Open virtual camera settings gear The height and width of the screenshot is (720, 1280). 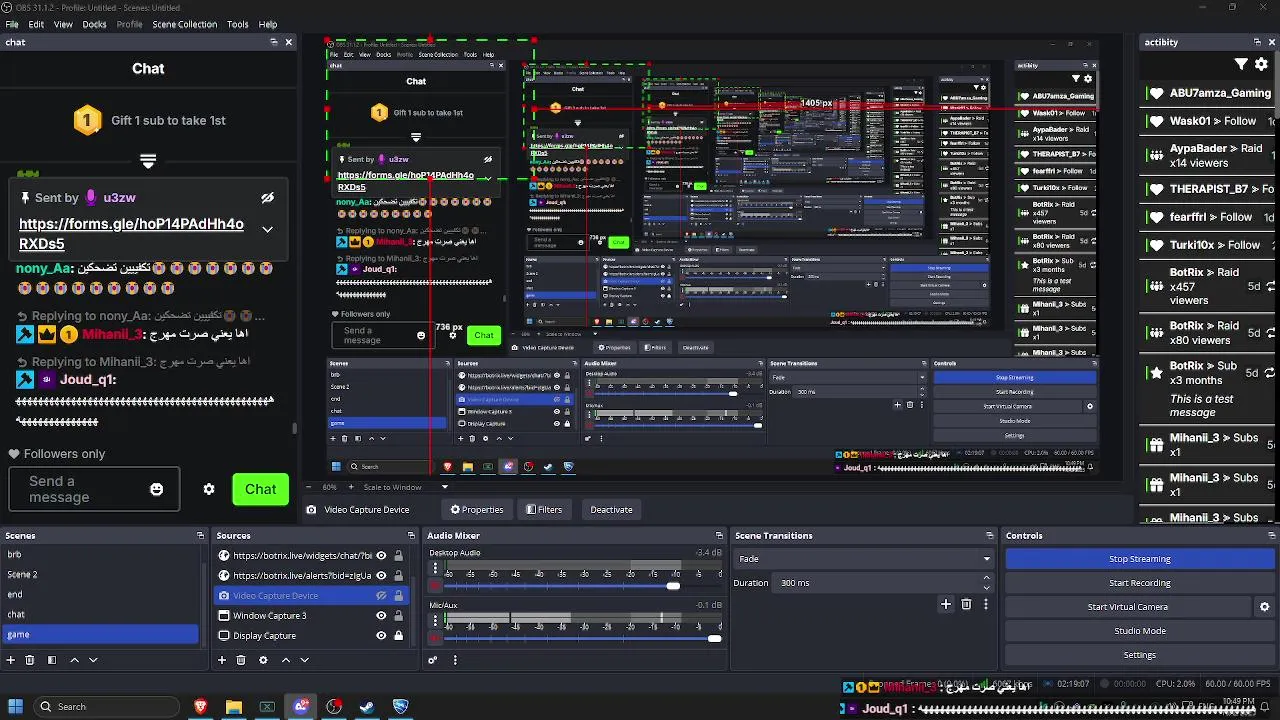tap(1264, 607)
